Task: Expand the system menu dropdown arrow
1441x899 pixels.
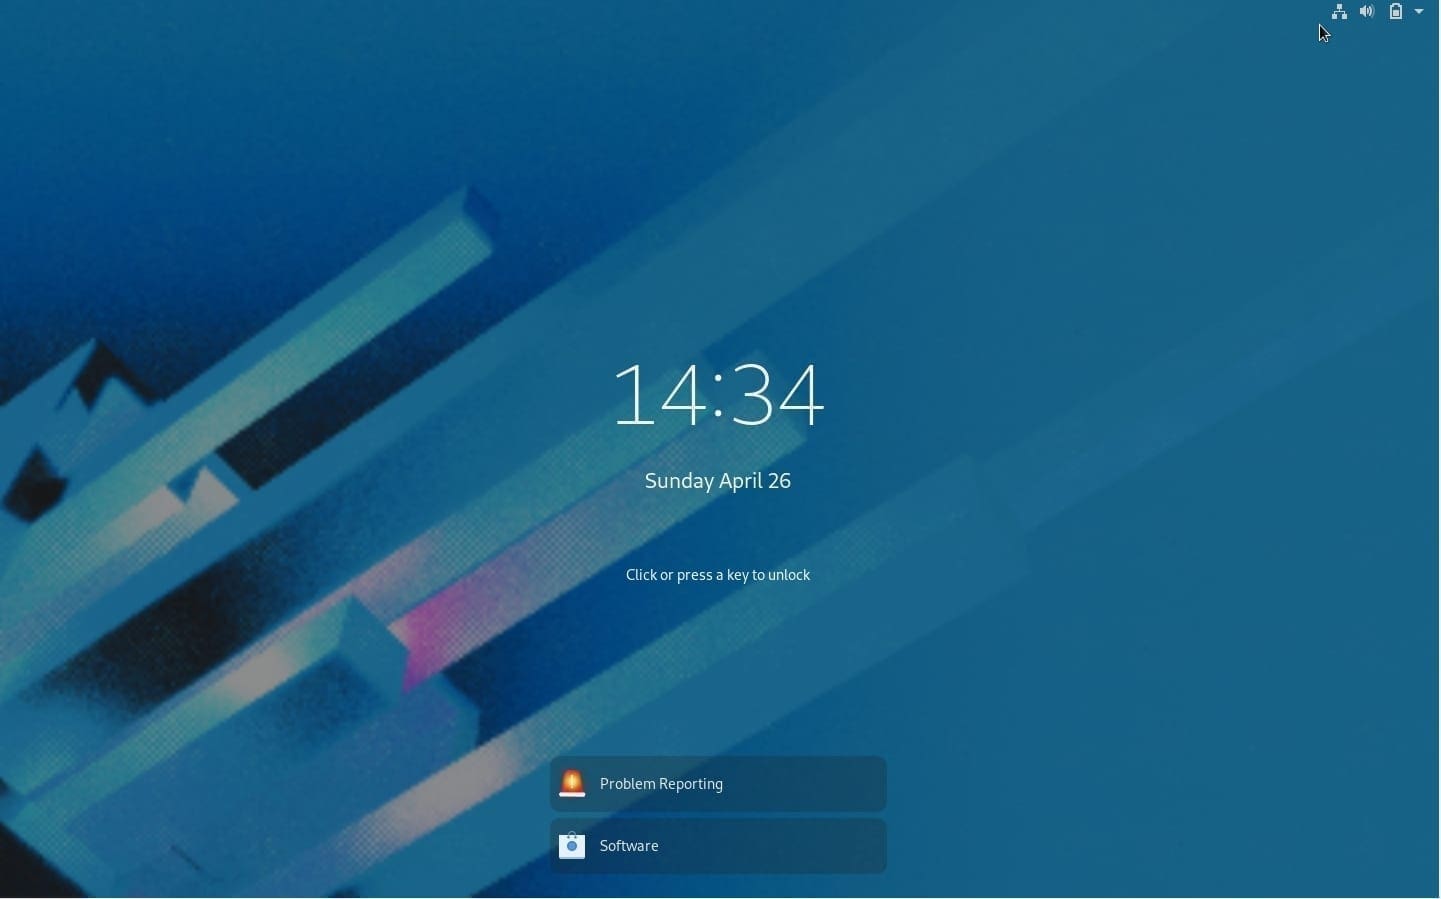Action: 1420,12
